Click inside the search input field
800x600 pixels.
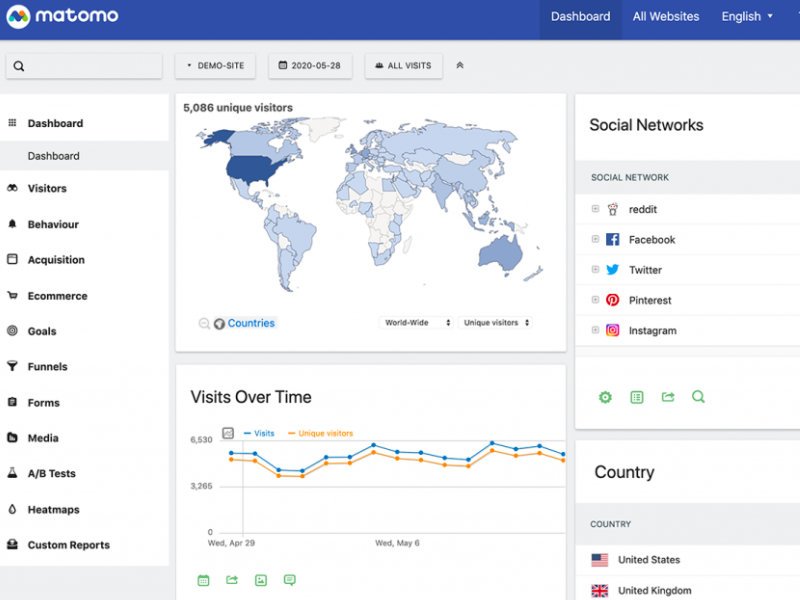coord(84,66)
